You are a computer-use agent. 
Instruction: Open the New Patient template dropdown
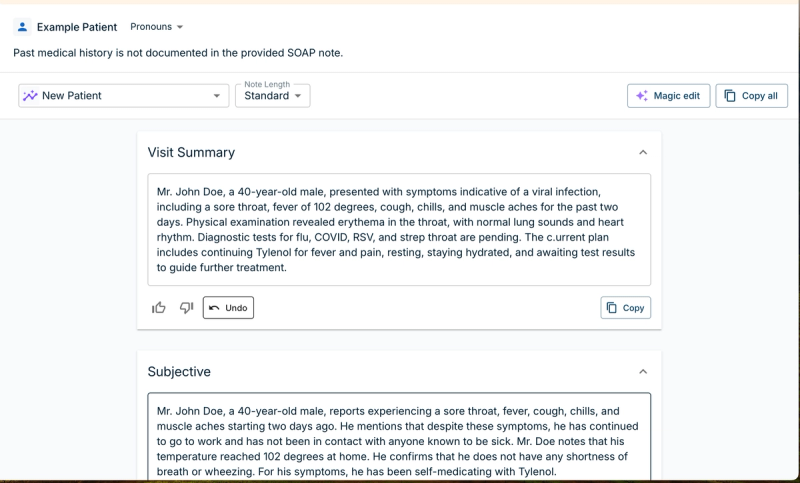[x=123, y=95]
